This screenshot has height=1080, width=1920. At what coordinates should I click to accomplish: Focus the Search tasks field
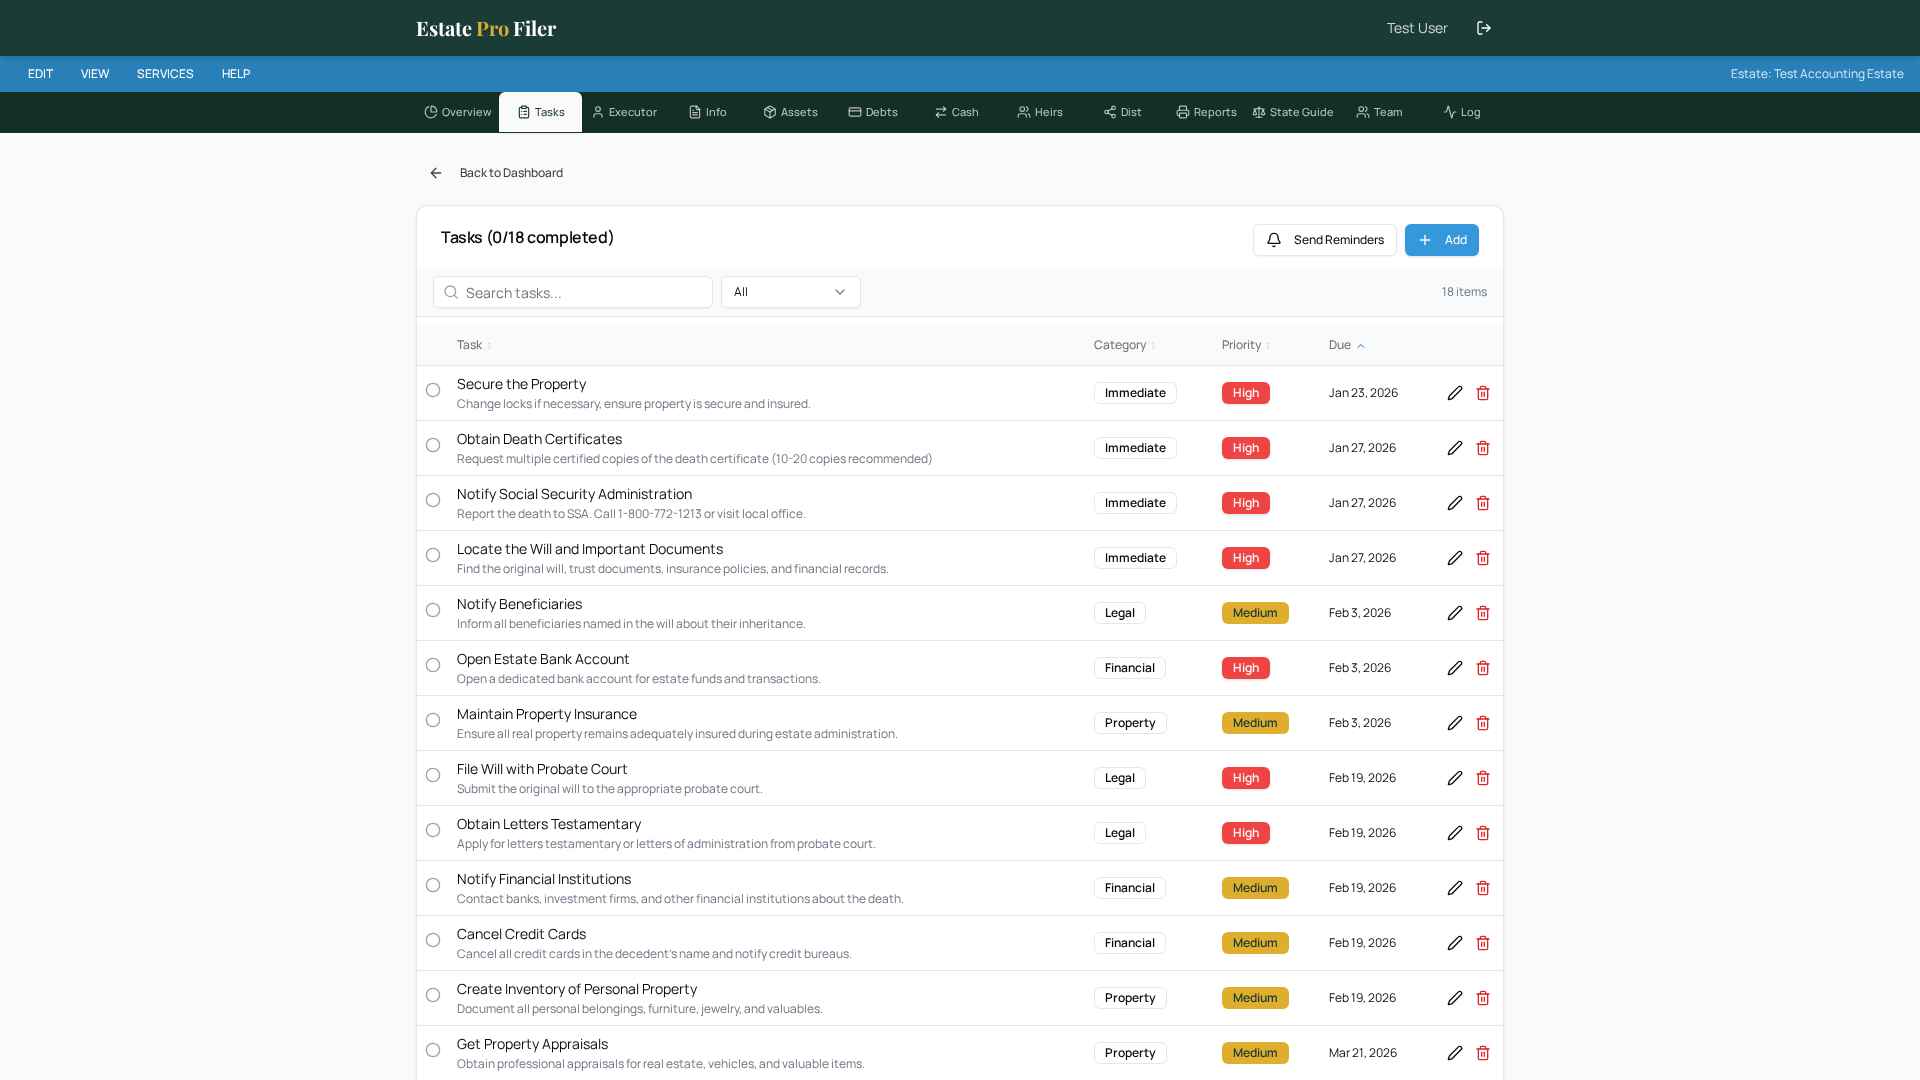573,292
